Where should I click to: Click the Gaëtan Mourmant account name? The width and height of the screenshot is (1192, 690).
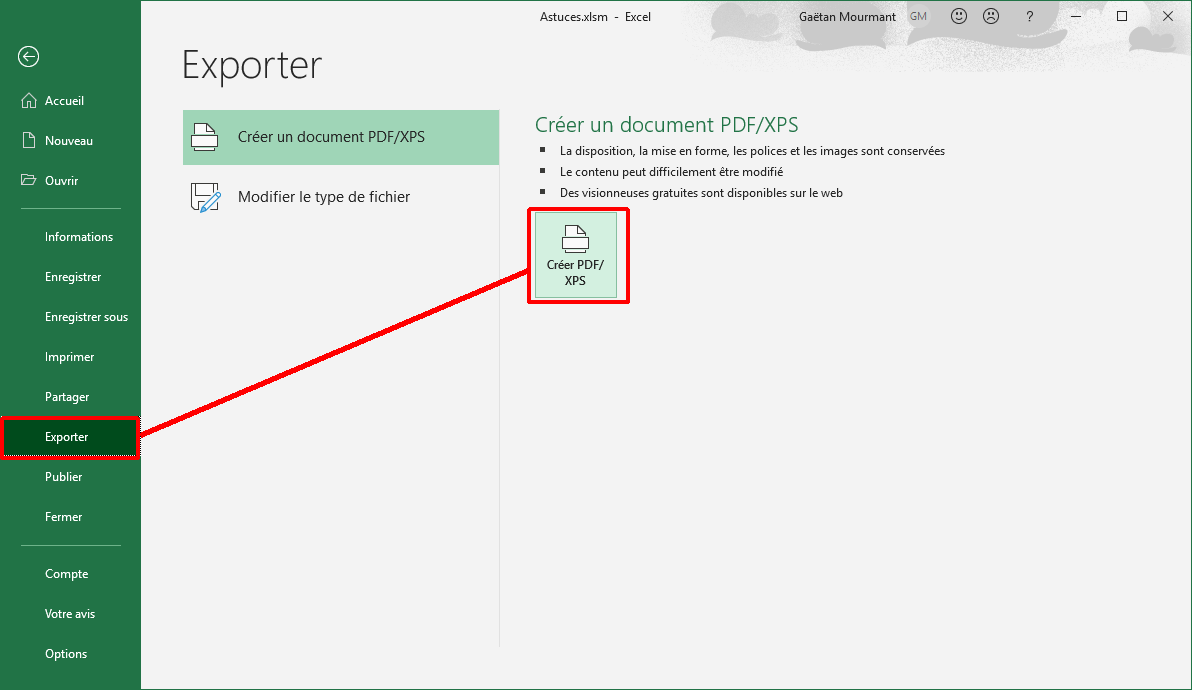(x=848, y=16)
